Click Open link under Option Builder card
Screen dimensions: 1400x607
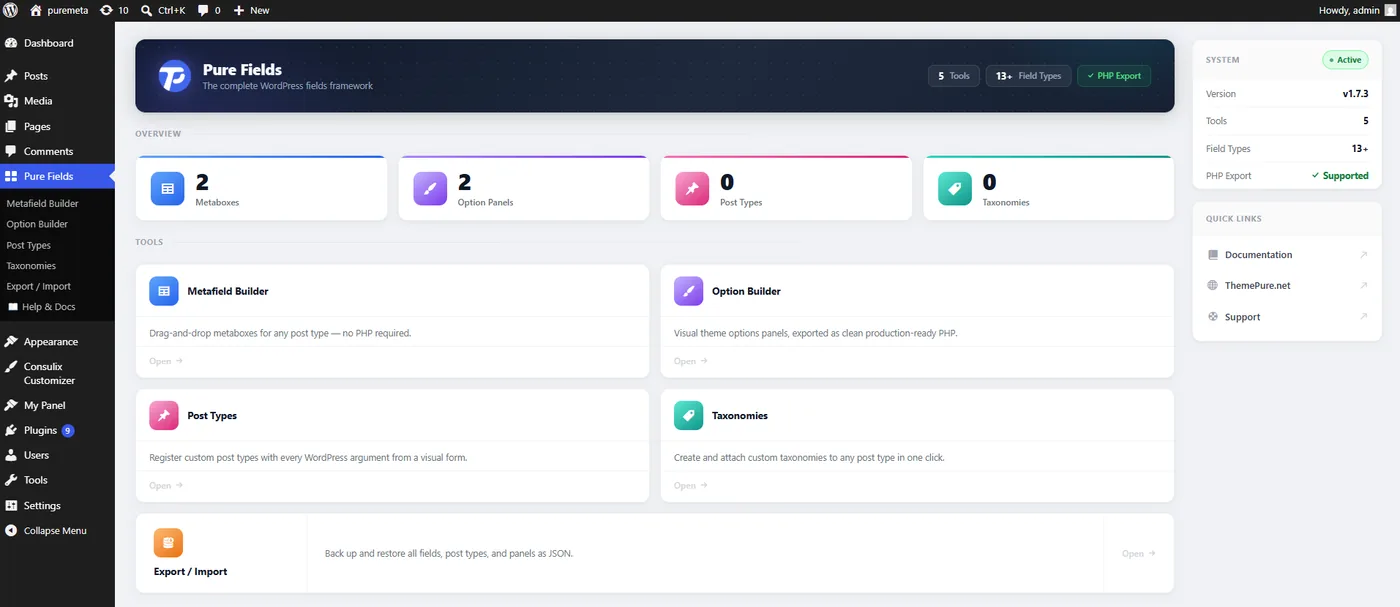(x=691, y=361)
